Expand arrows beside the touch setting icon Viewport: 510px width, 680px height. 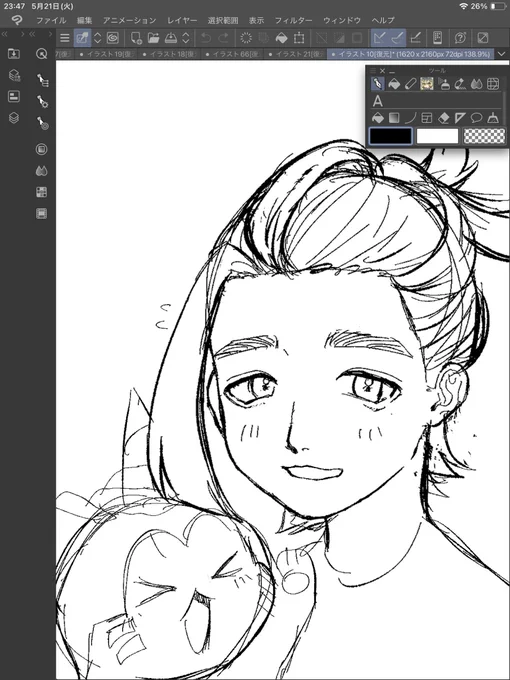coord(98,38)
